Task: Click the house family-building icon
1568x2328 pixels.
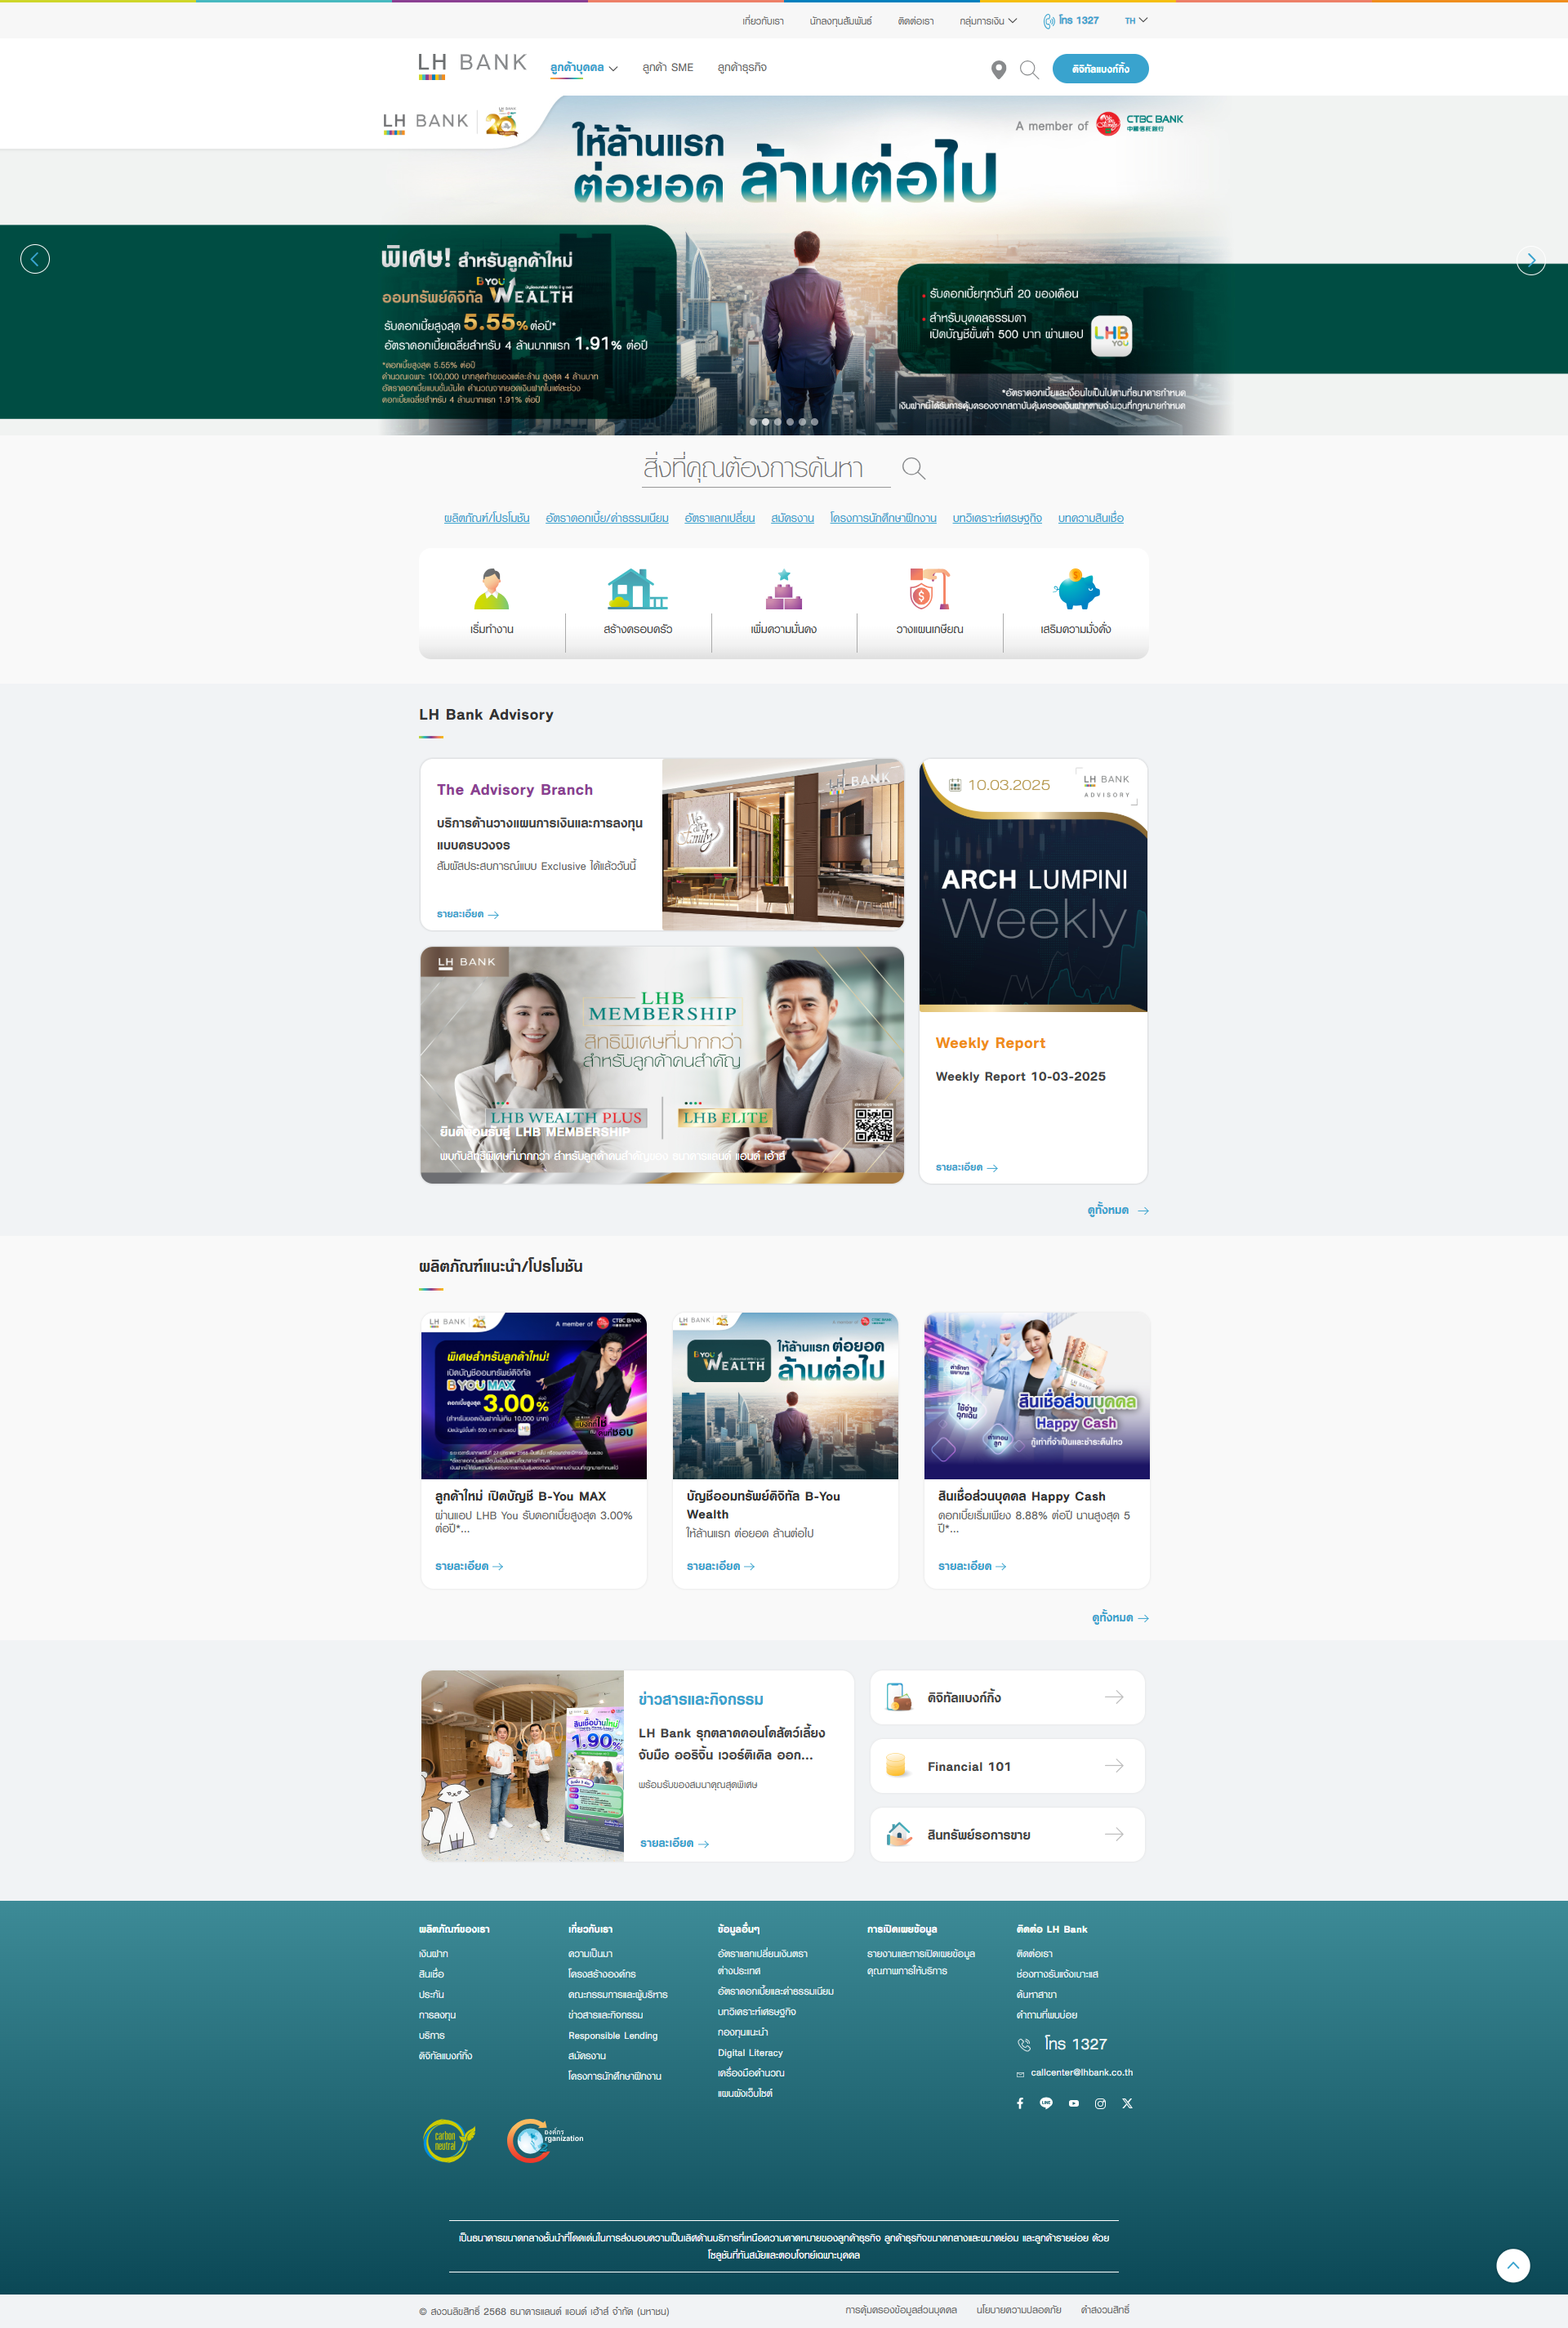Action: (637, 590)
